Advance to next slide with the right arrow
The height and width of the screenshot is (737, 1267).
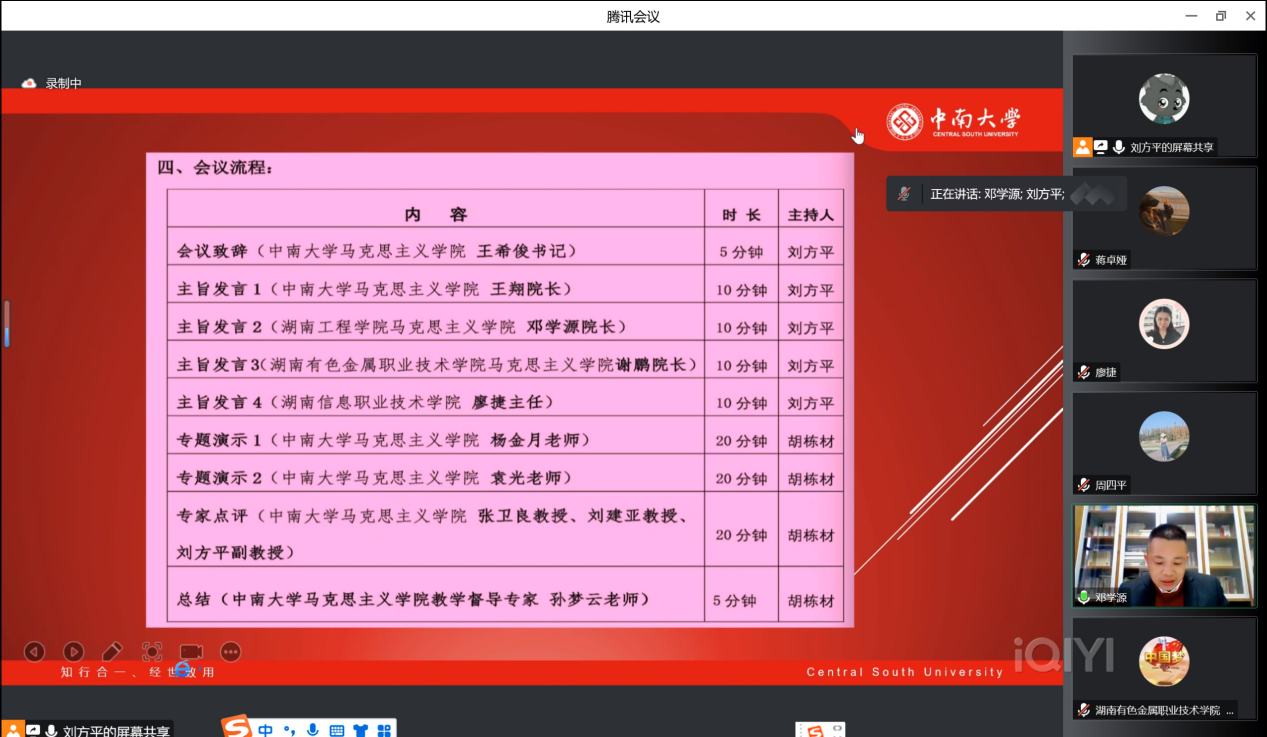[73, 652]
